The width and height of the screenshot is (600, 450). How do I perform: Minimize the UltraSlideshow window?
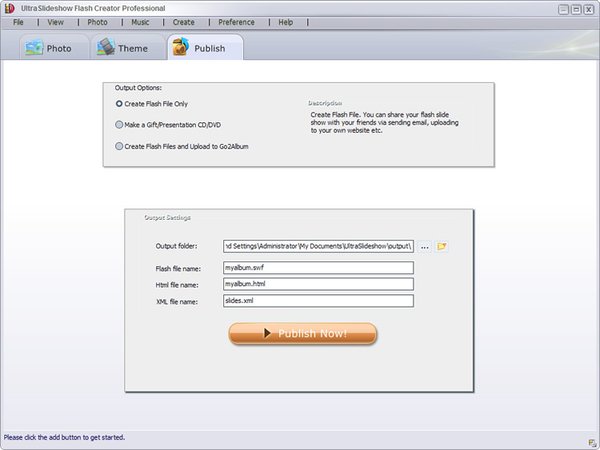563,10
